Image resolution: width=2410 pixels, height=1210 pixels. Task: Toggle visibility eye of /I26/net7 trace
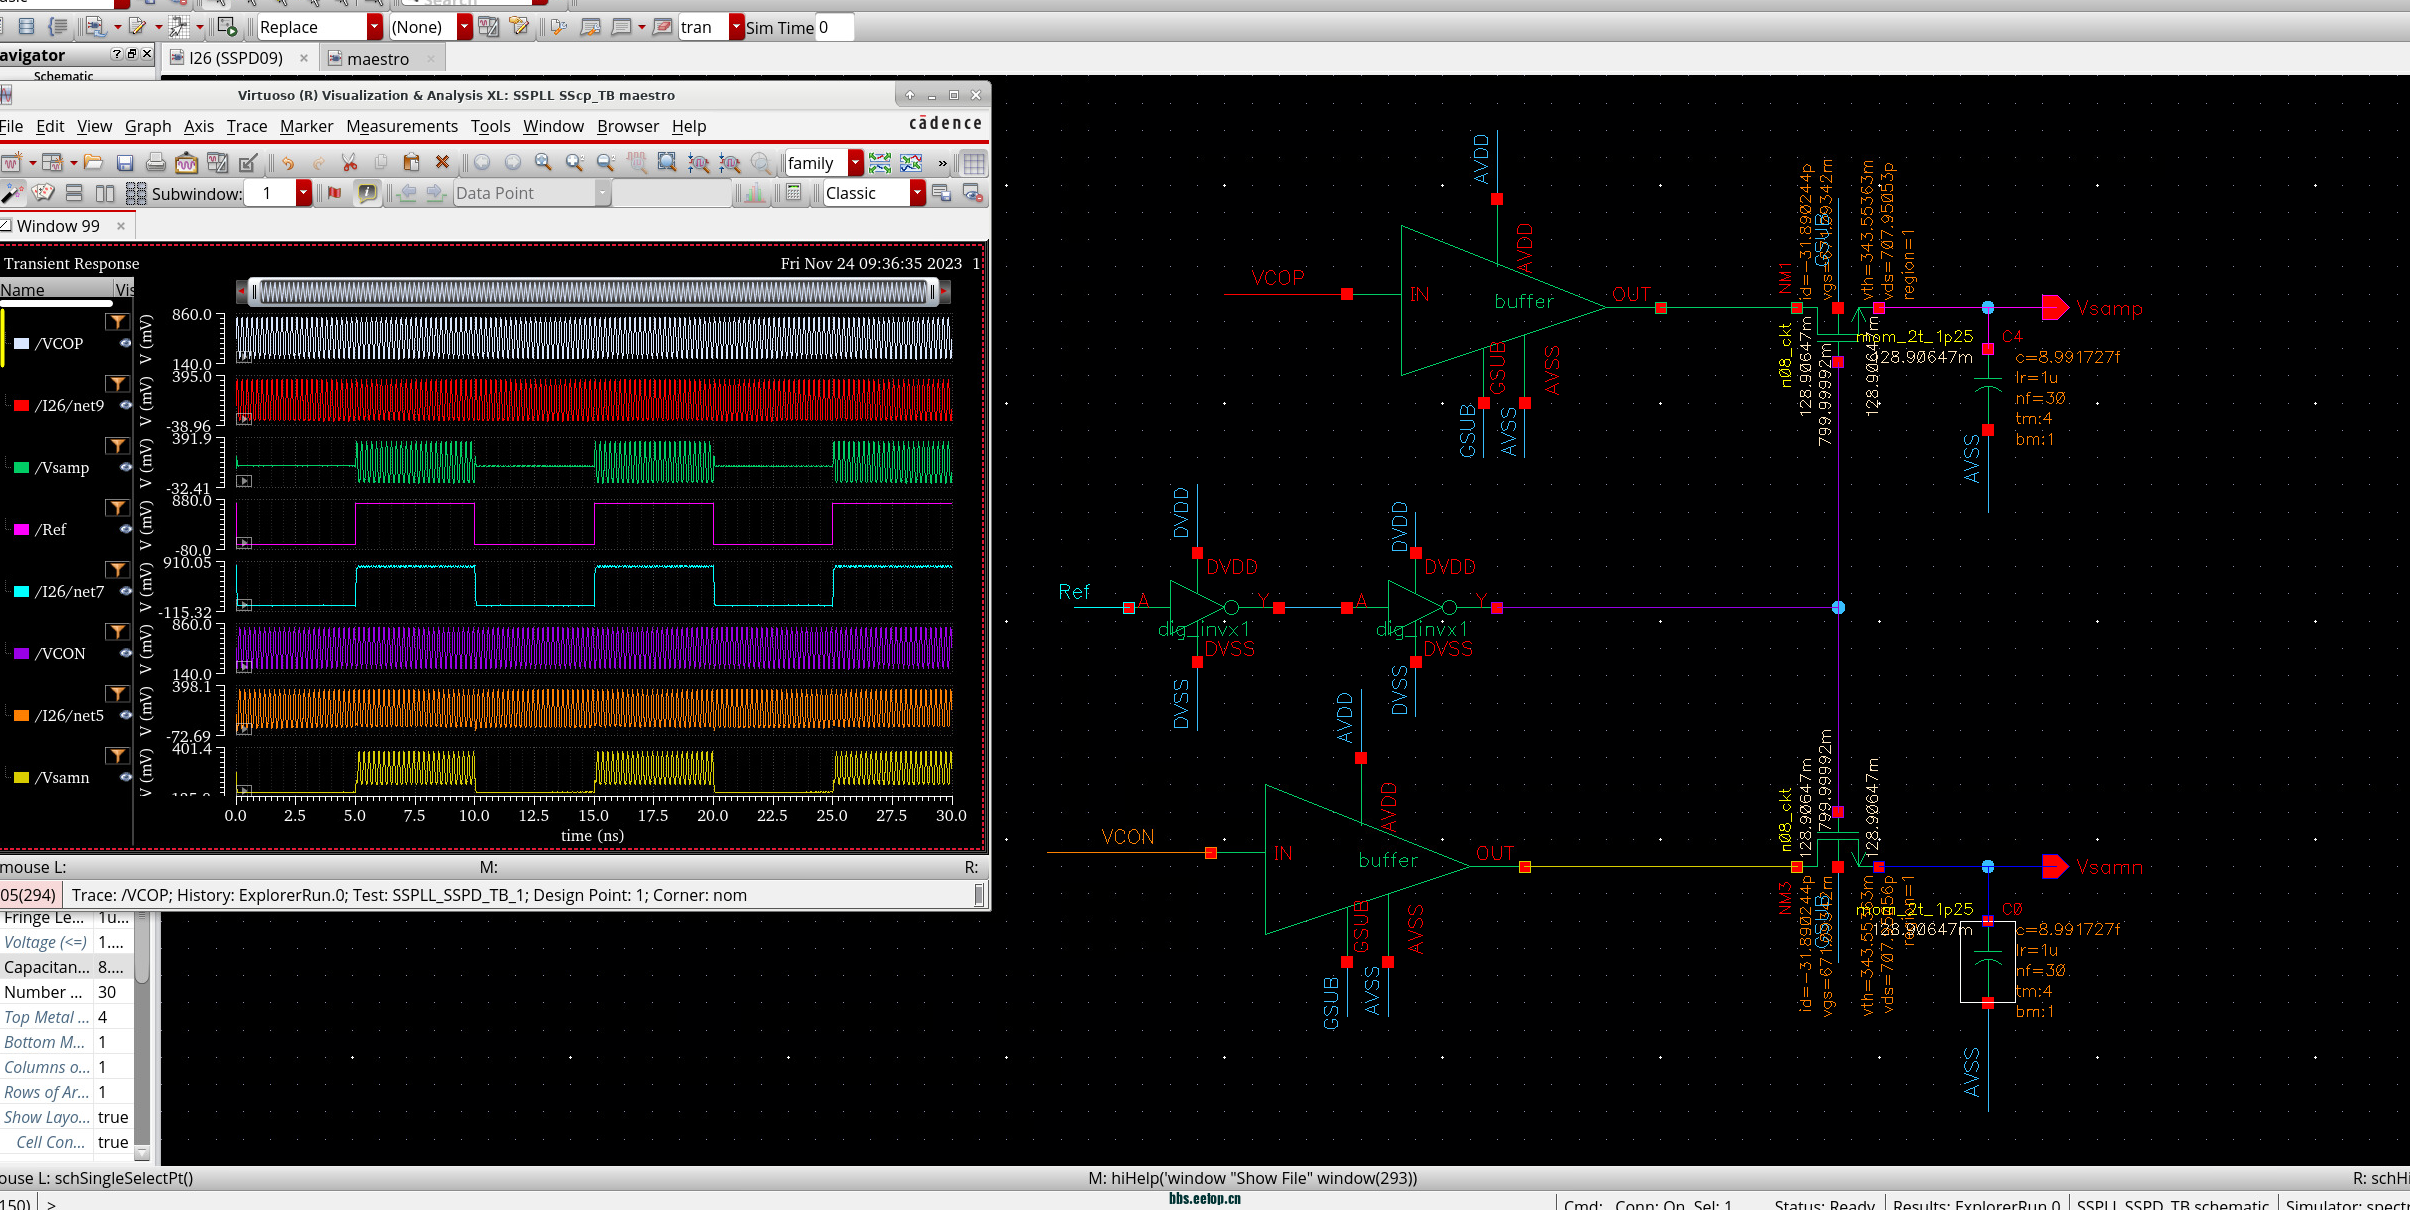126,591
